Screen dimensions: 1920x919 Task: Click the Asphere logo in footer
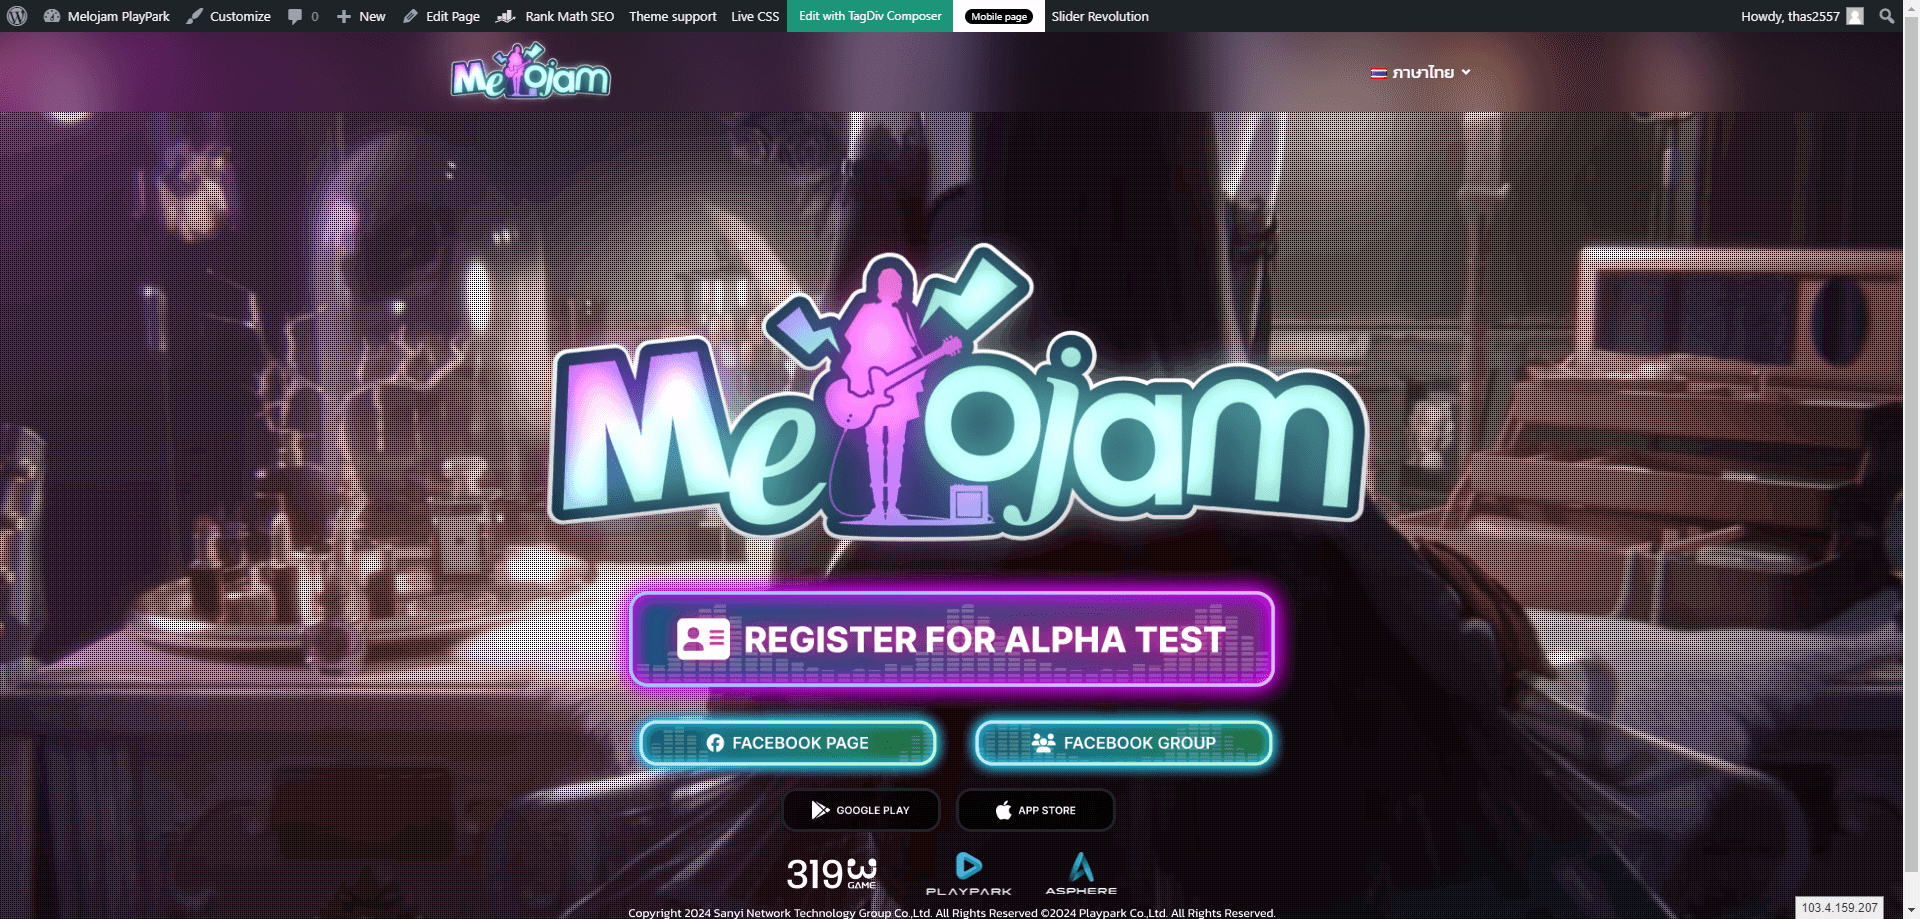coord(1081,873)
